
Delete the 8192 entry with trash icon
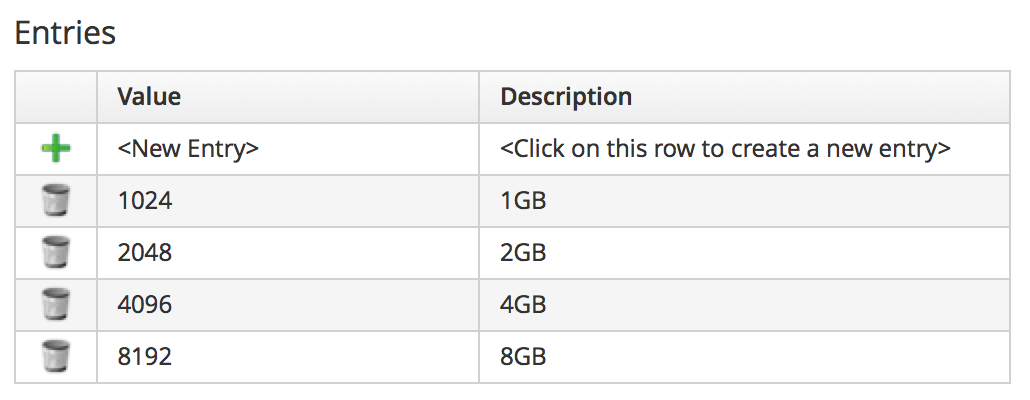click(56, 356)
